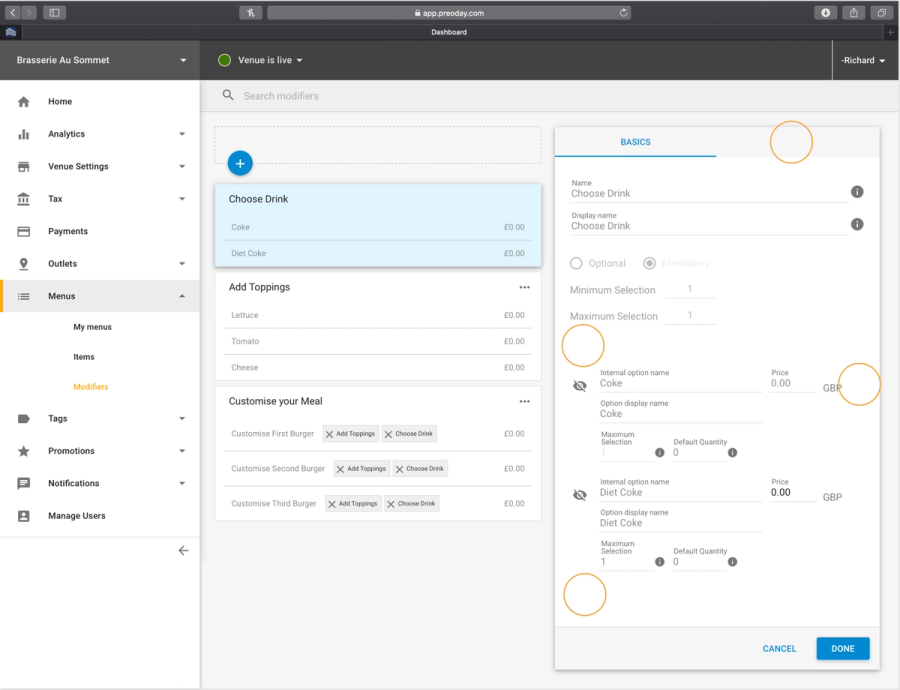Open the Modifiers submenu item
Viewport: 900px width, 690px height.
pos(91,387)
